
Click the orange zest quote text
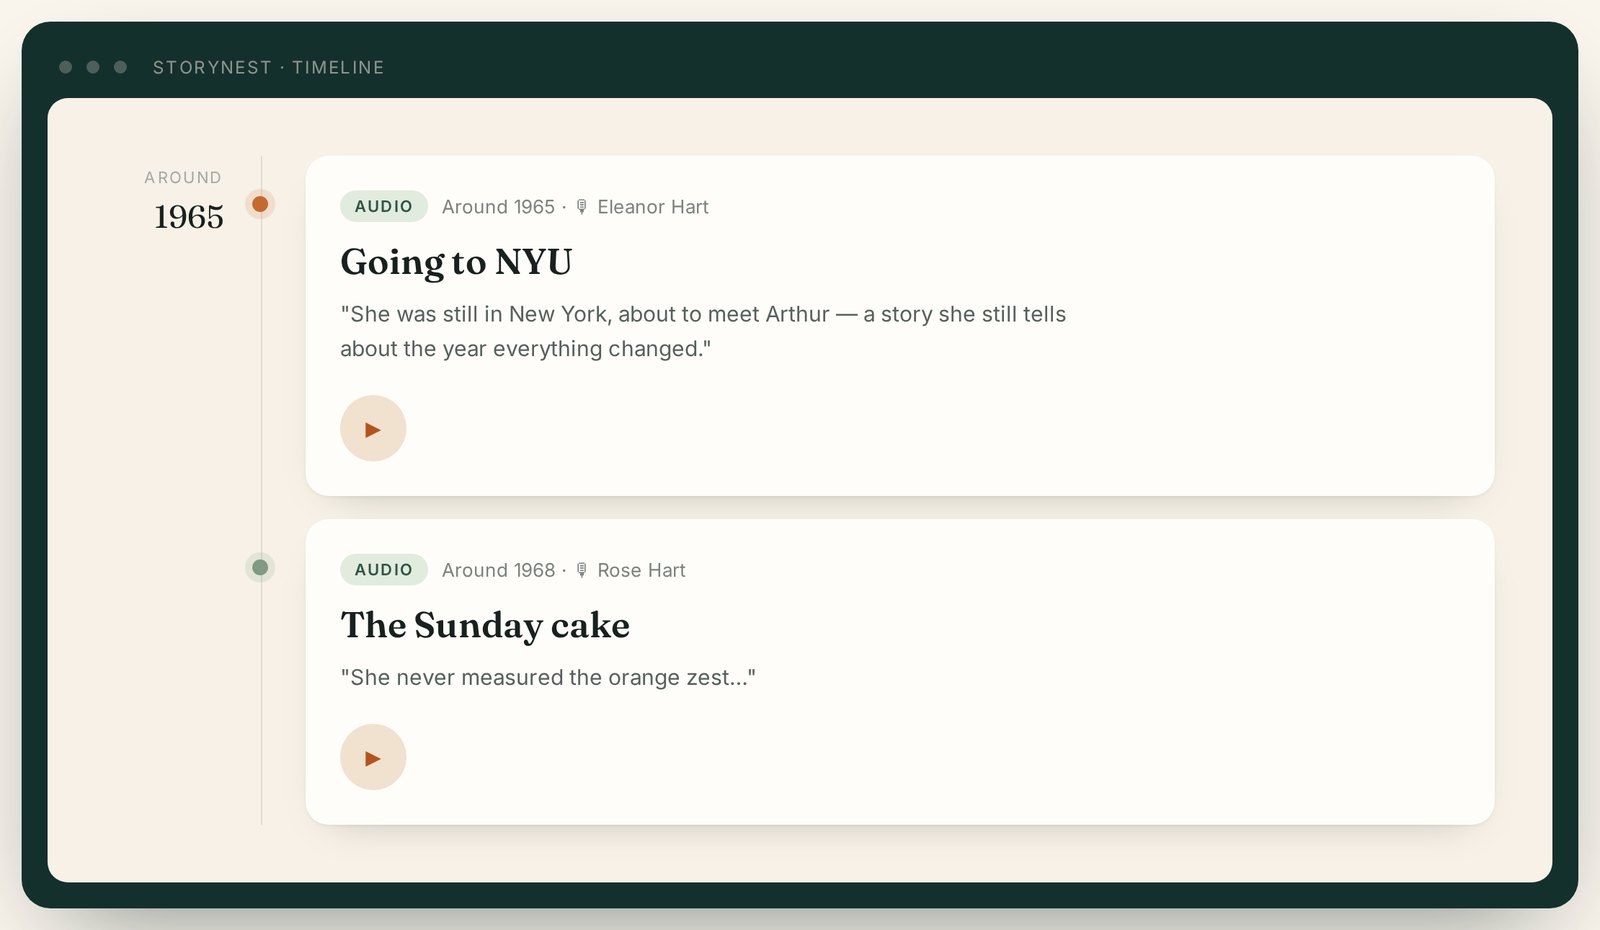pos(548,677)
